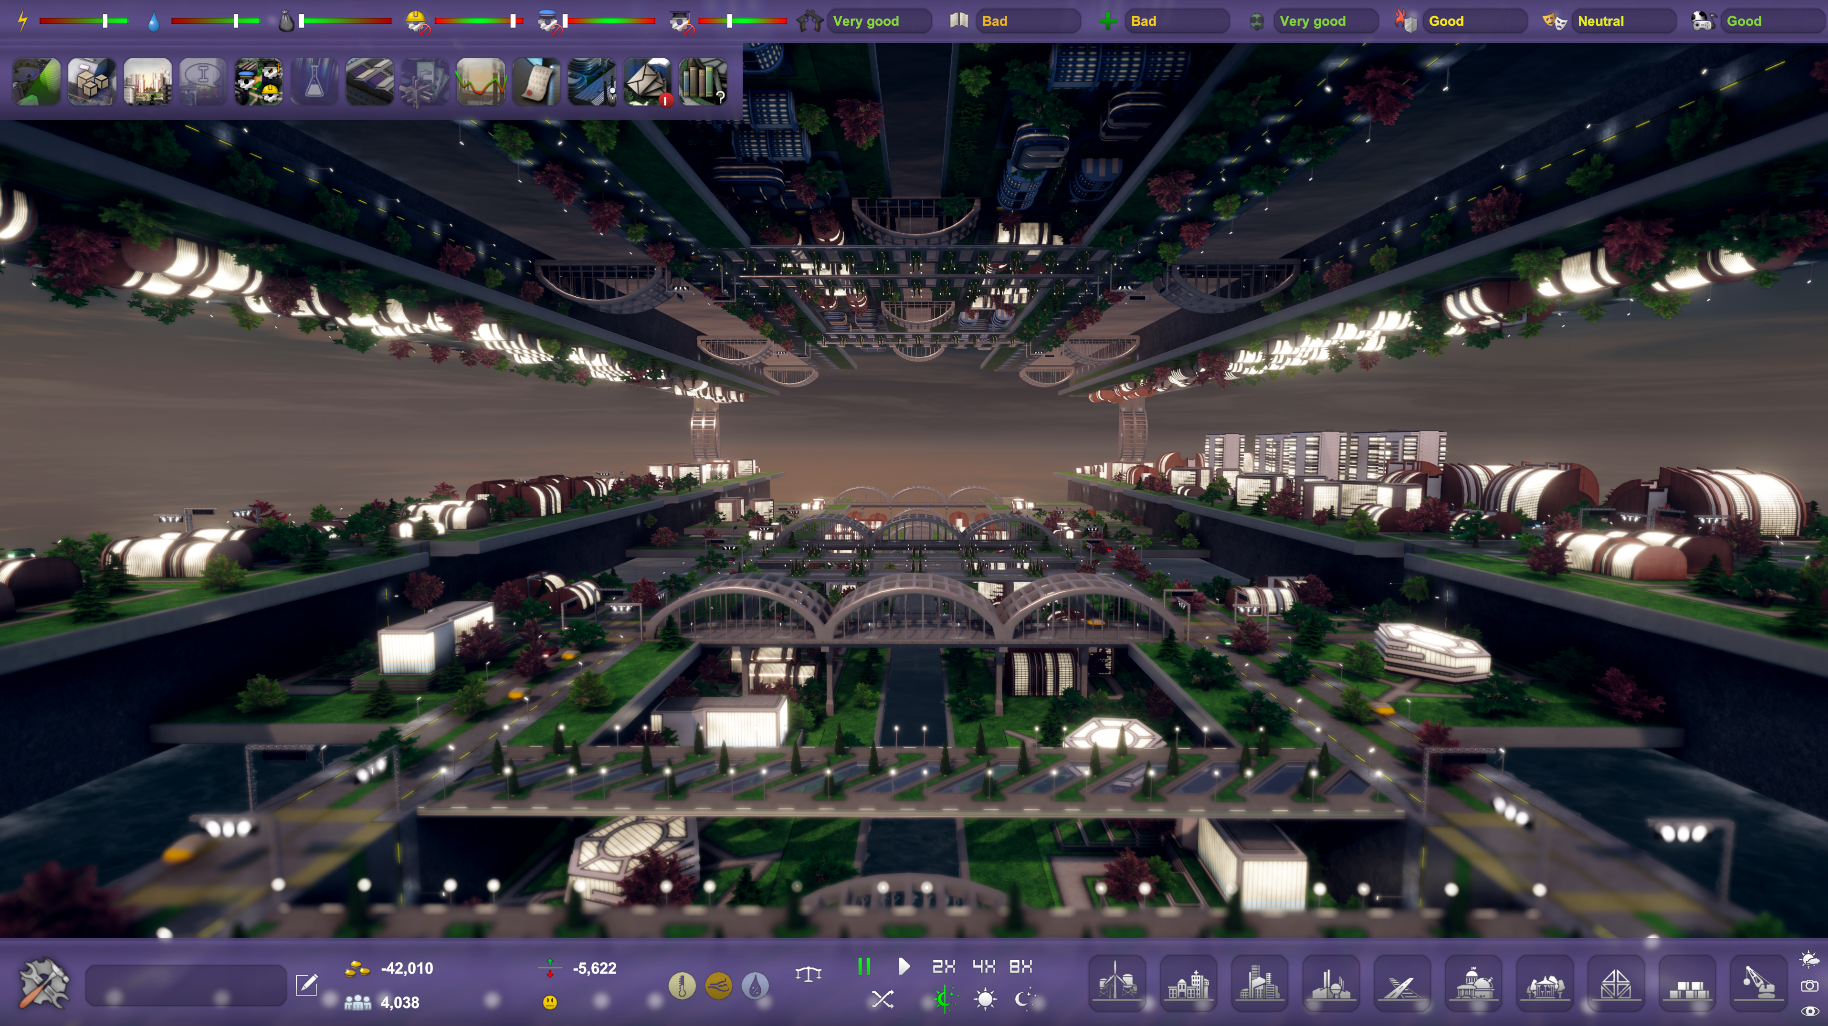Play simulation at normal speed
Image resolution: width=1828 pixels, height=1026 pixels.
click(x=903, y=966)
